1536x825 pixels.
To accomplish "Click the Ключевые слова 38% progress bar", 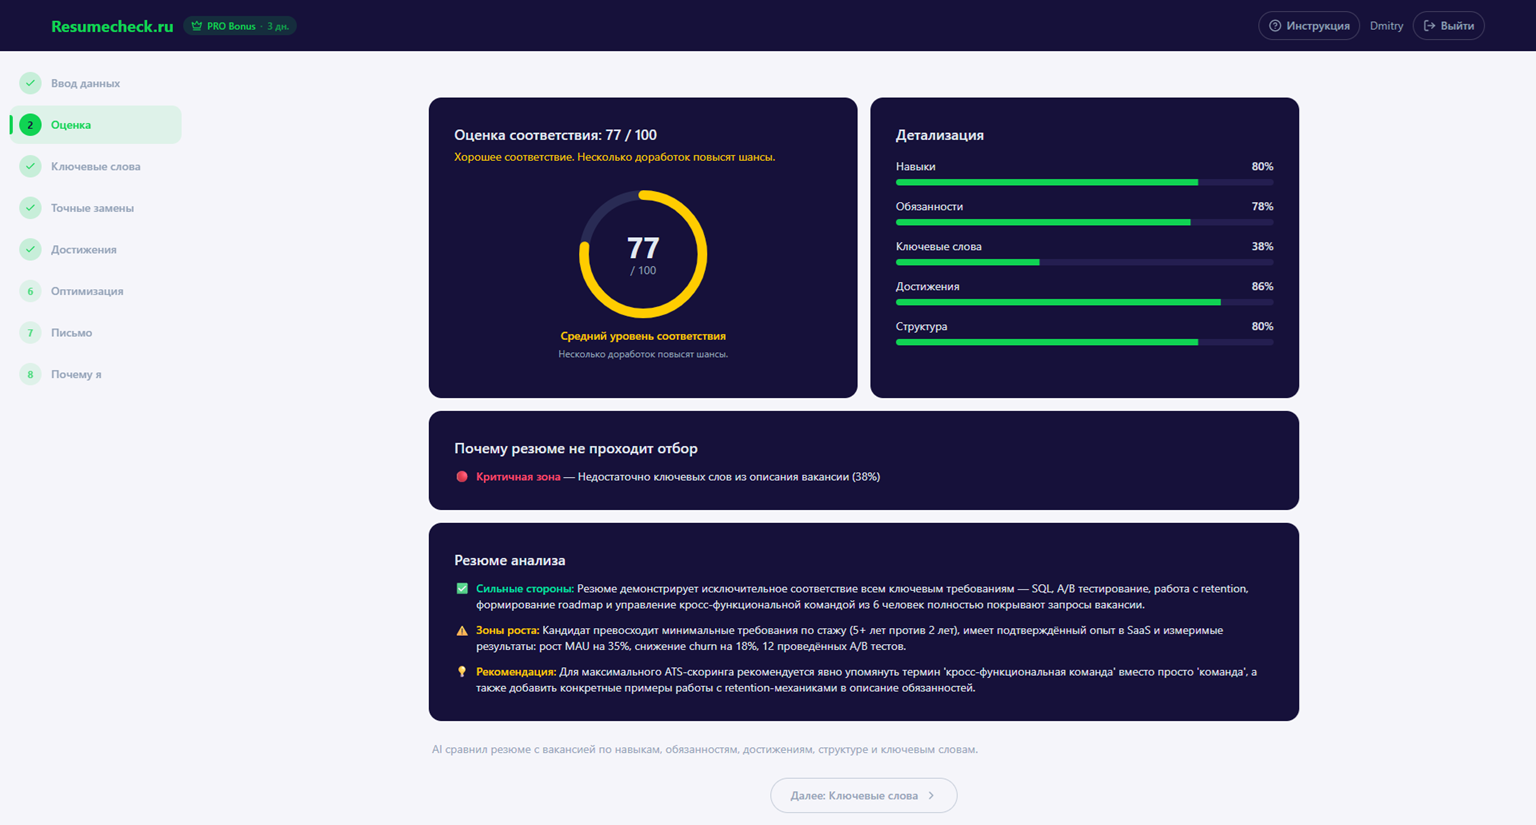I will pyautogui.click(x=1084, y=262).
